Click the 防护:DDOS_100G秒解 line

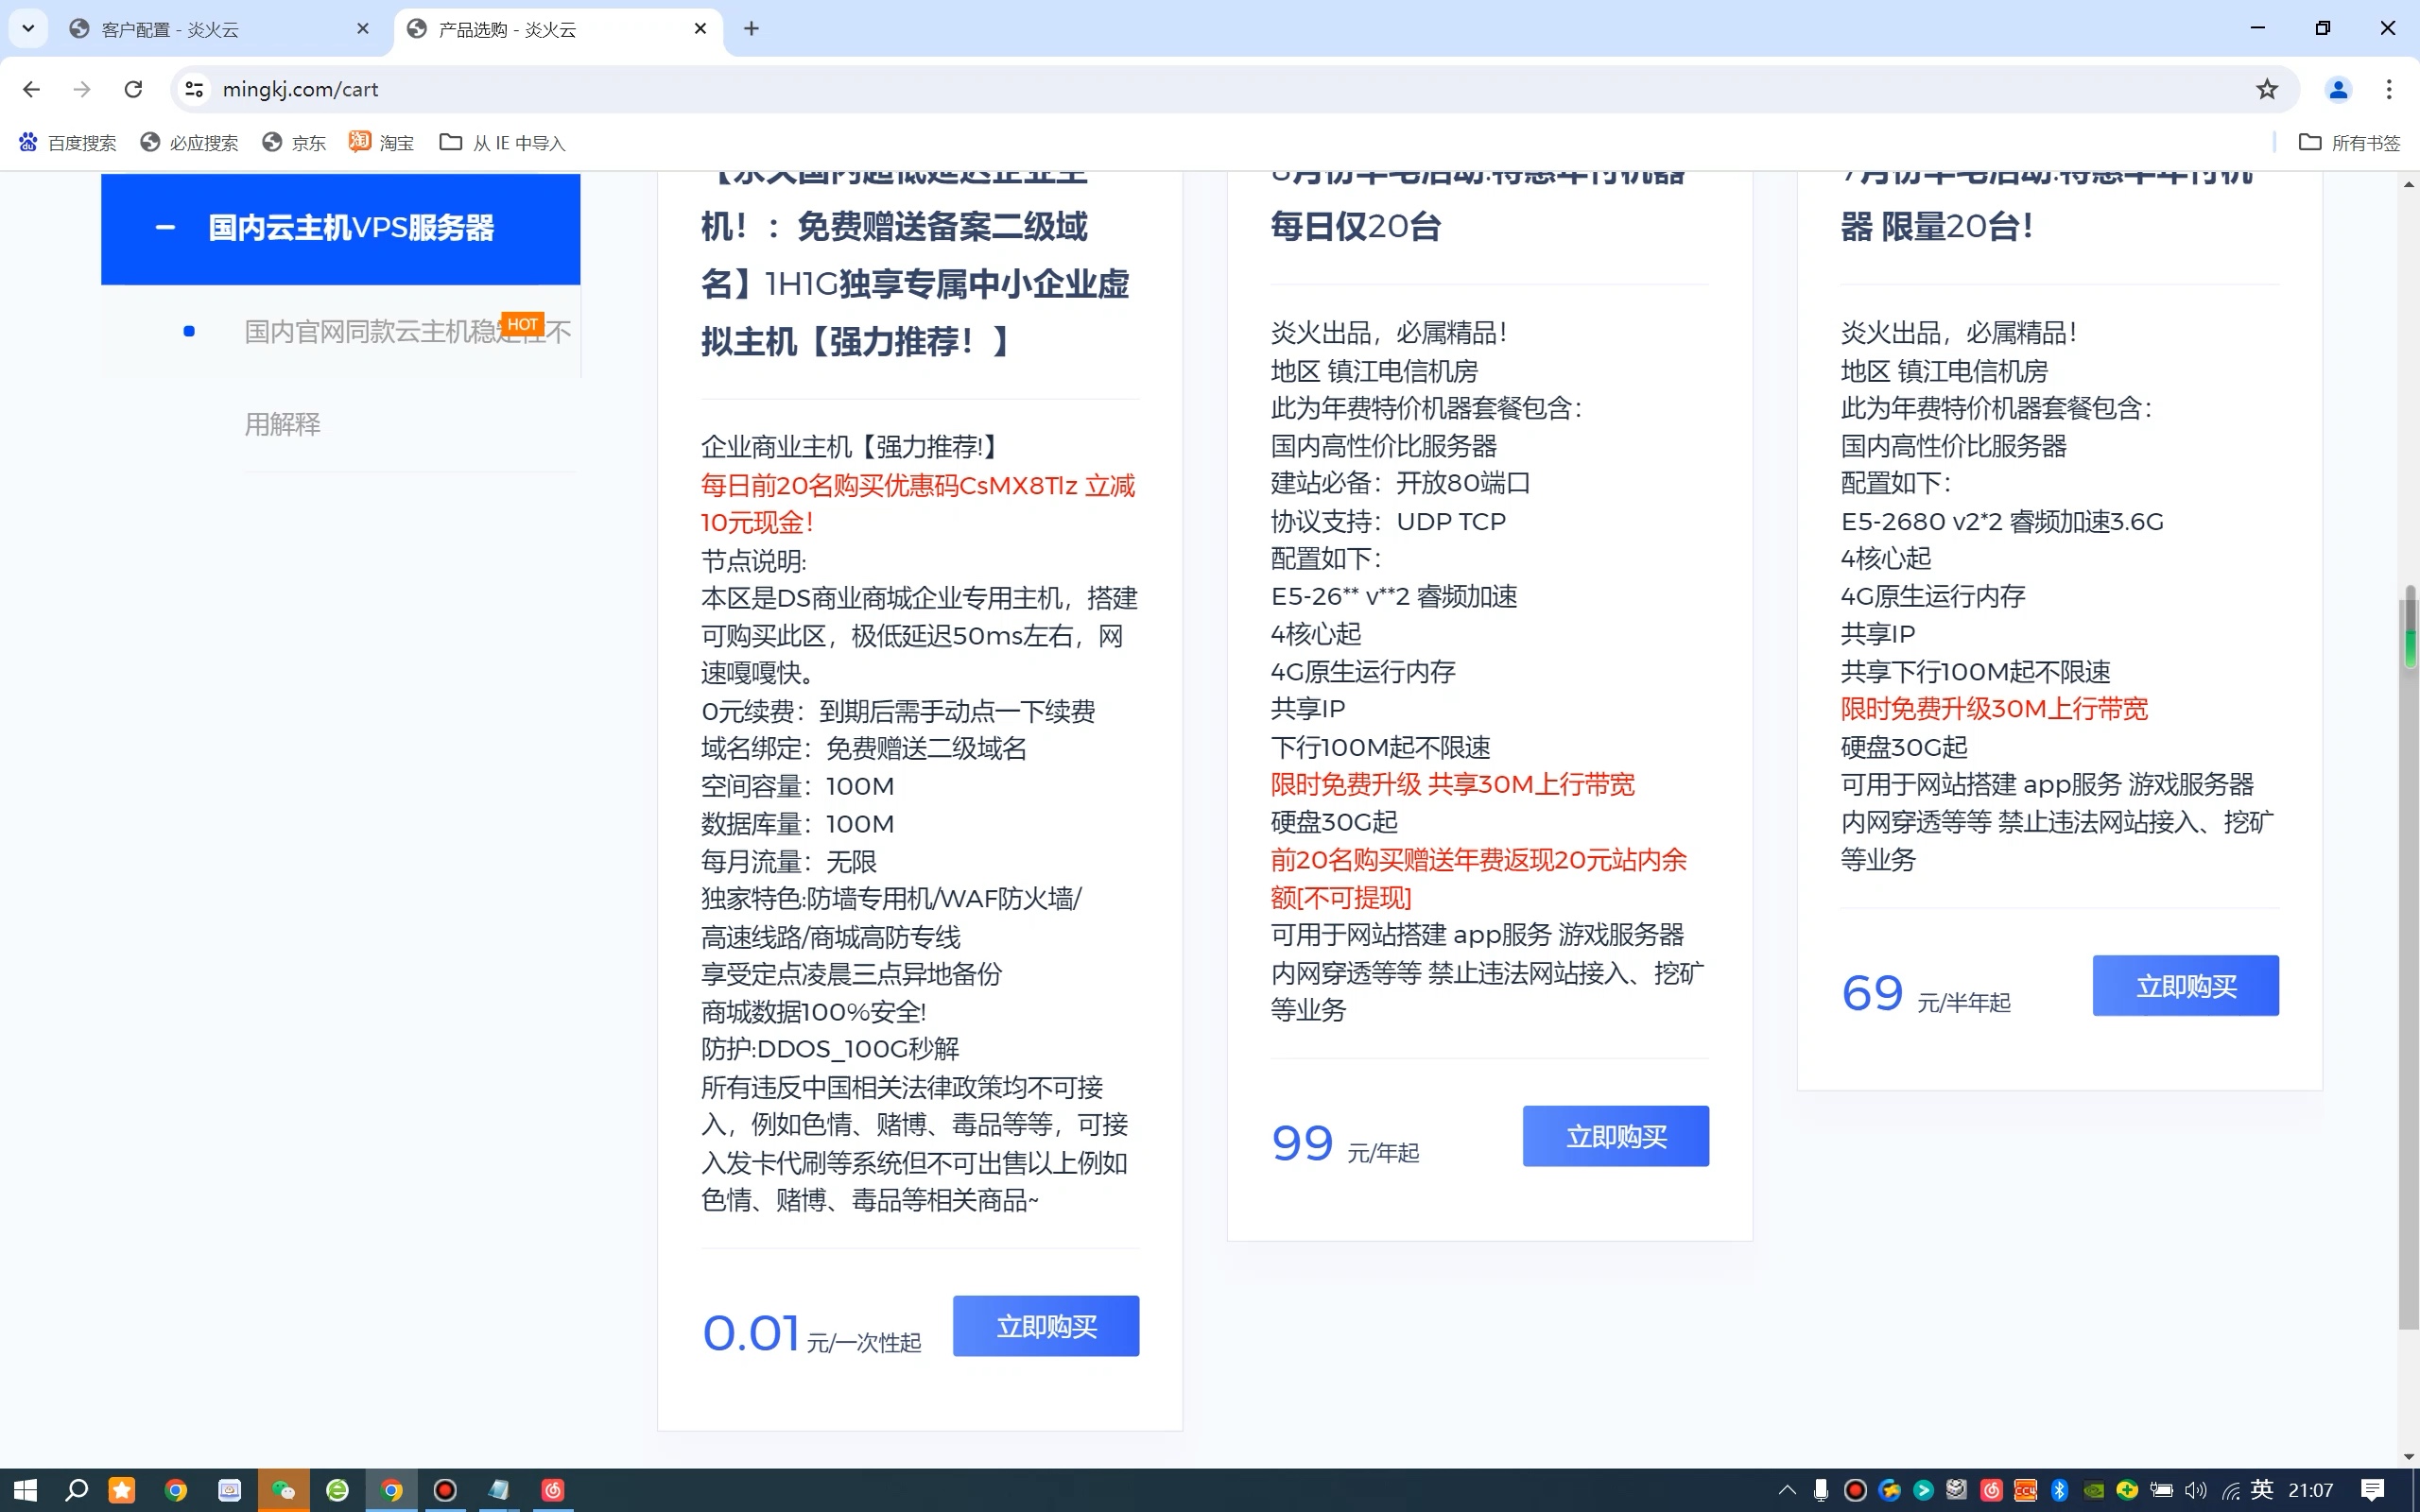point(830,1049)
